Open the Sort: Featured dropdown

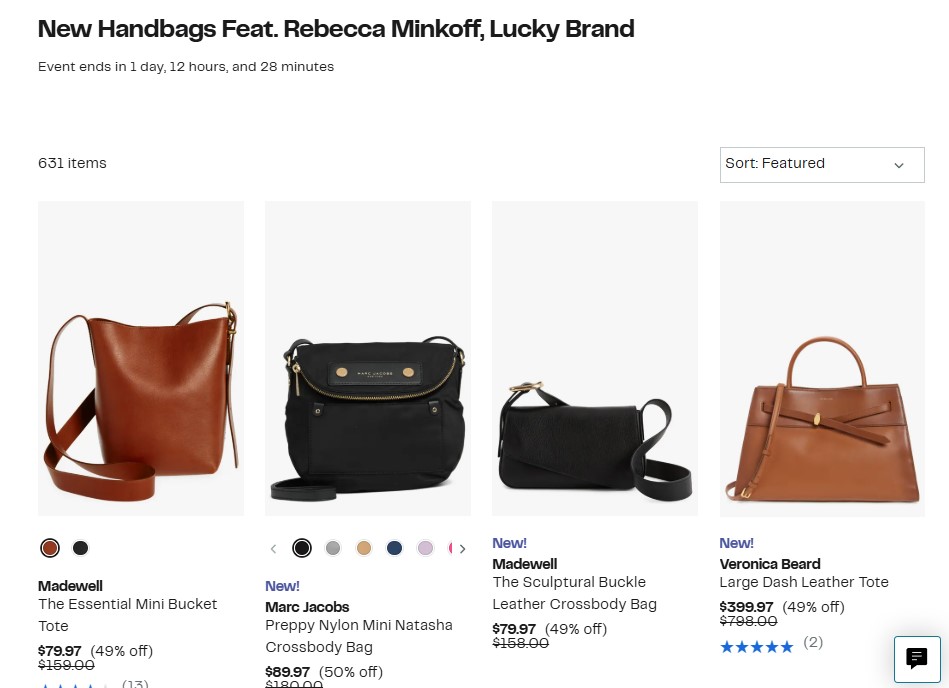[x=822, y=165]
